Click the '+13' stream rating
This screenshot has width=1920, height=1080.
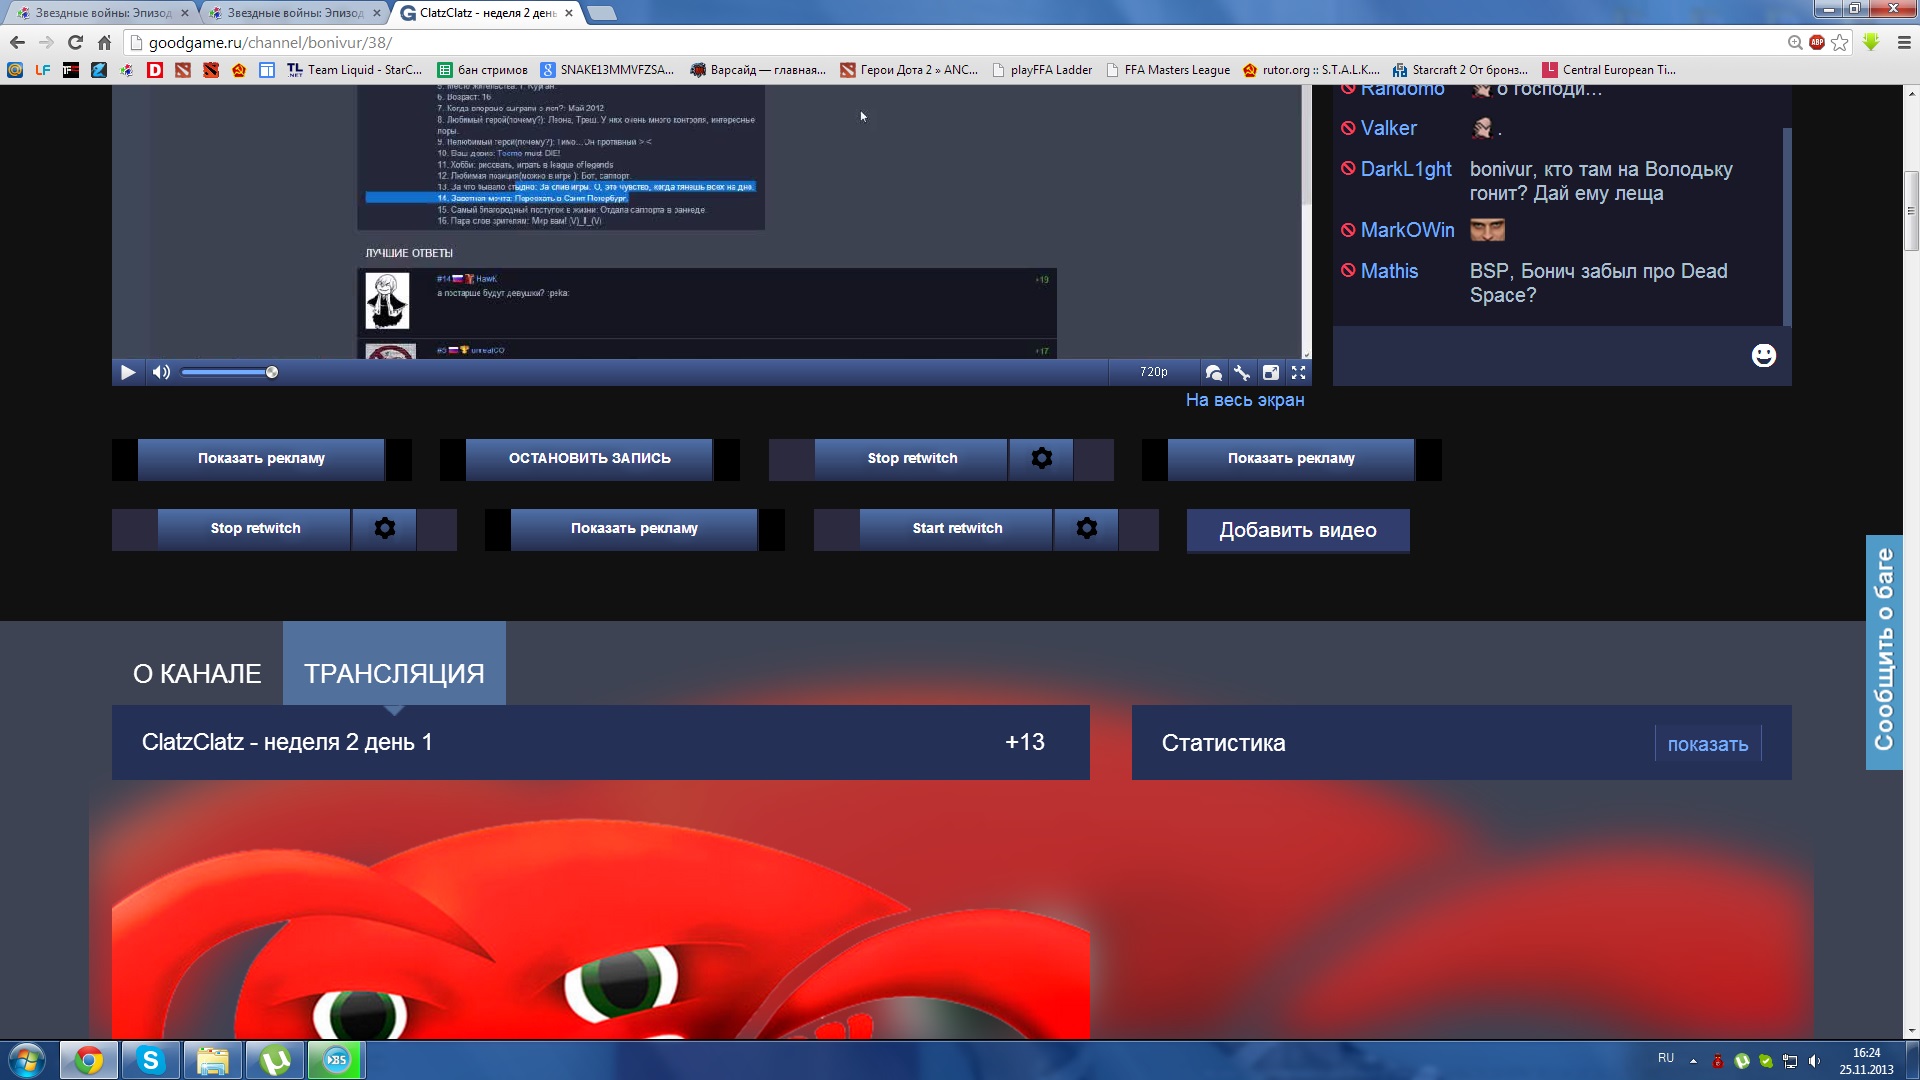click(x=1024, y=742)
